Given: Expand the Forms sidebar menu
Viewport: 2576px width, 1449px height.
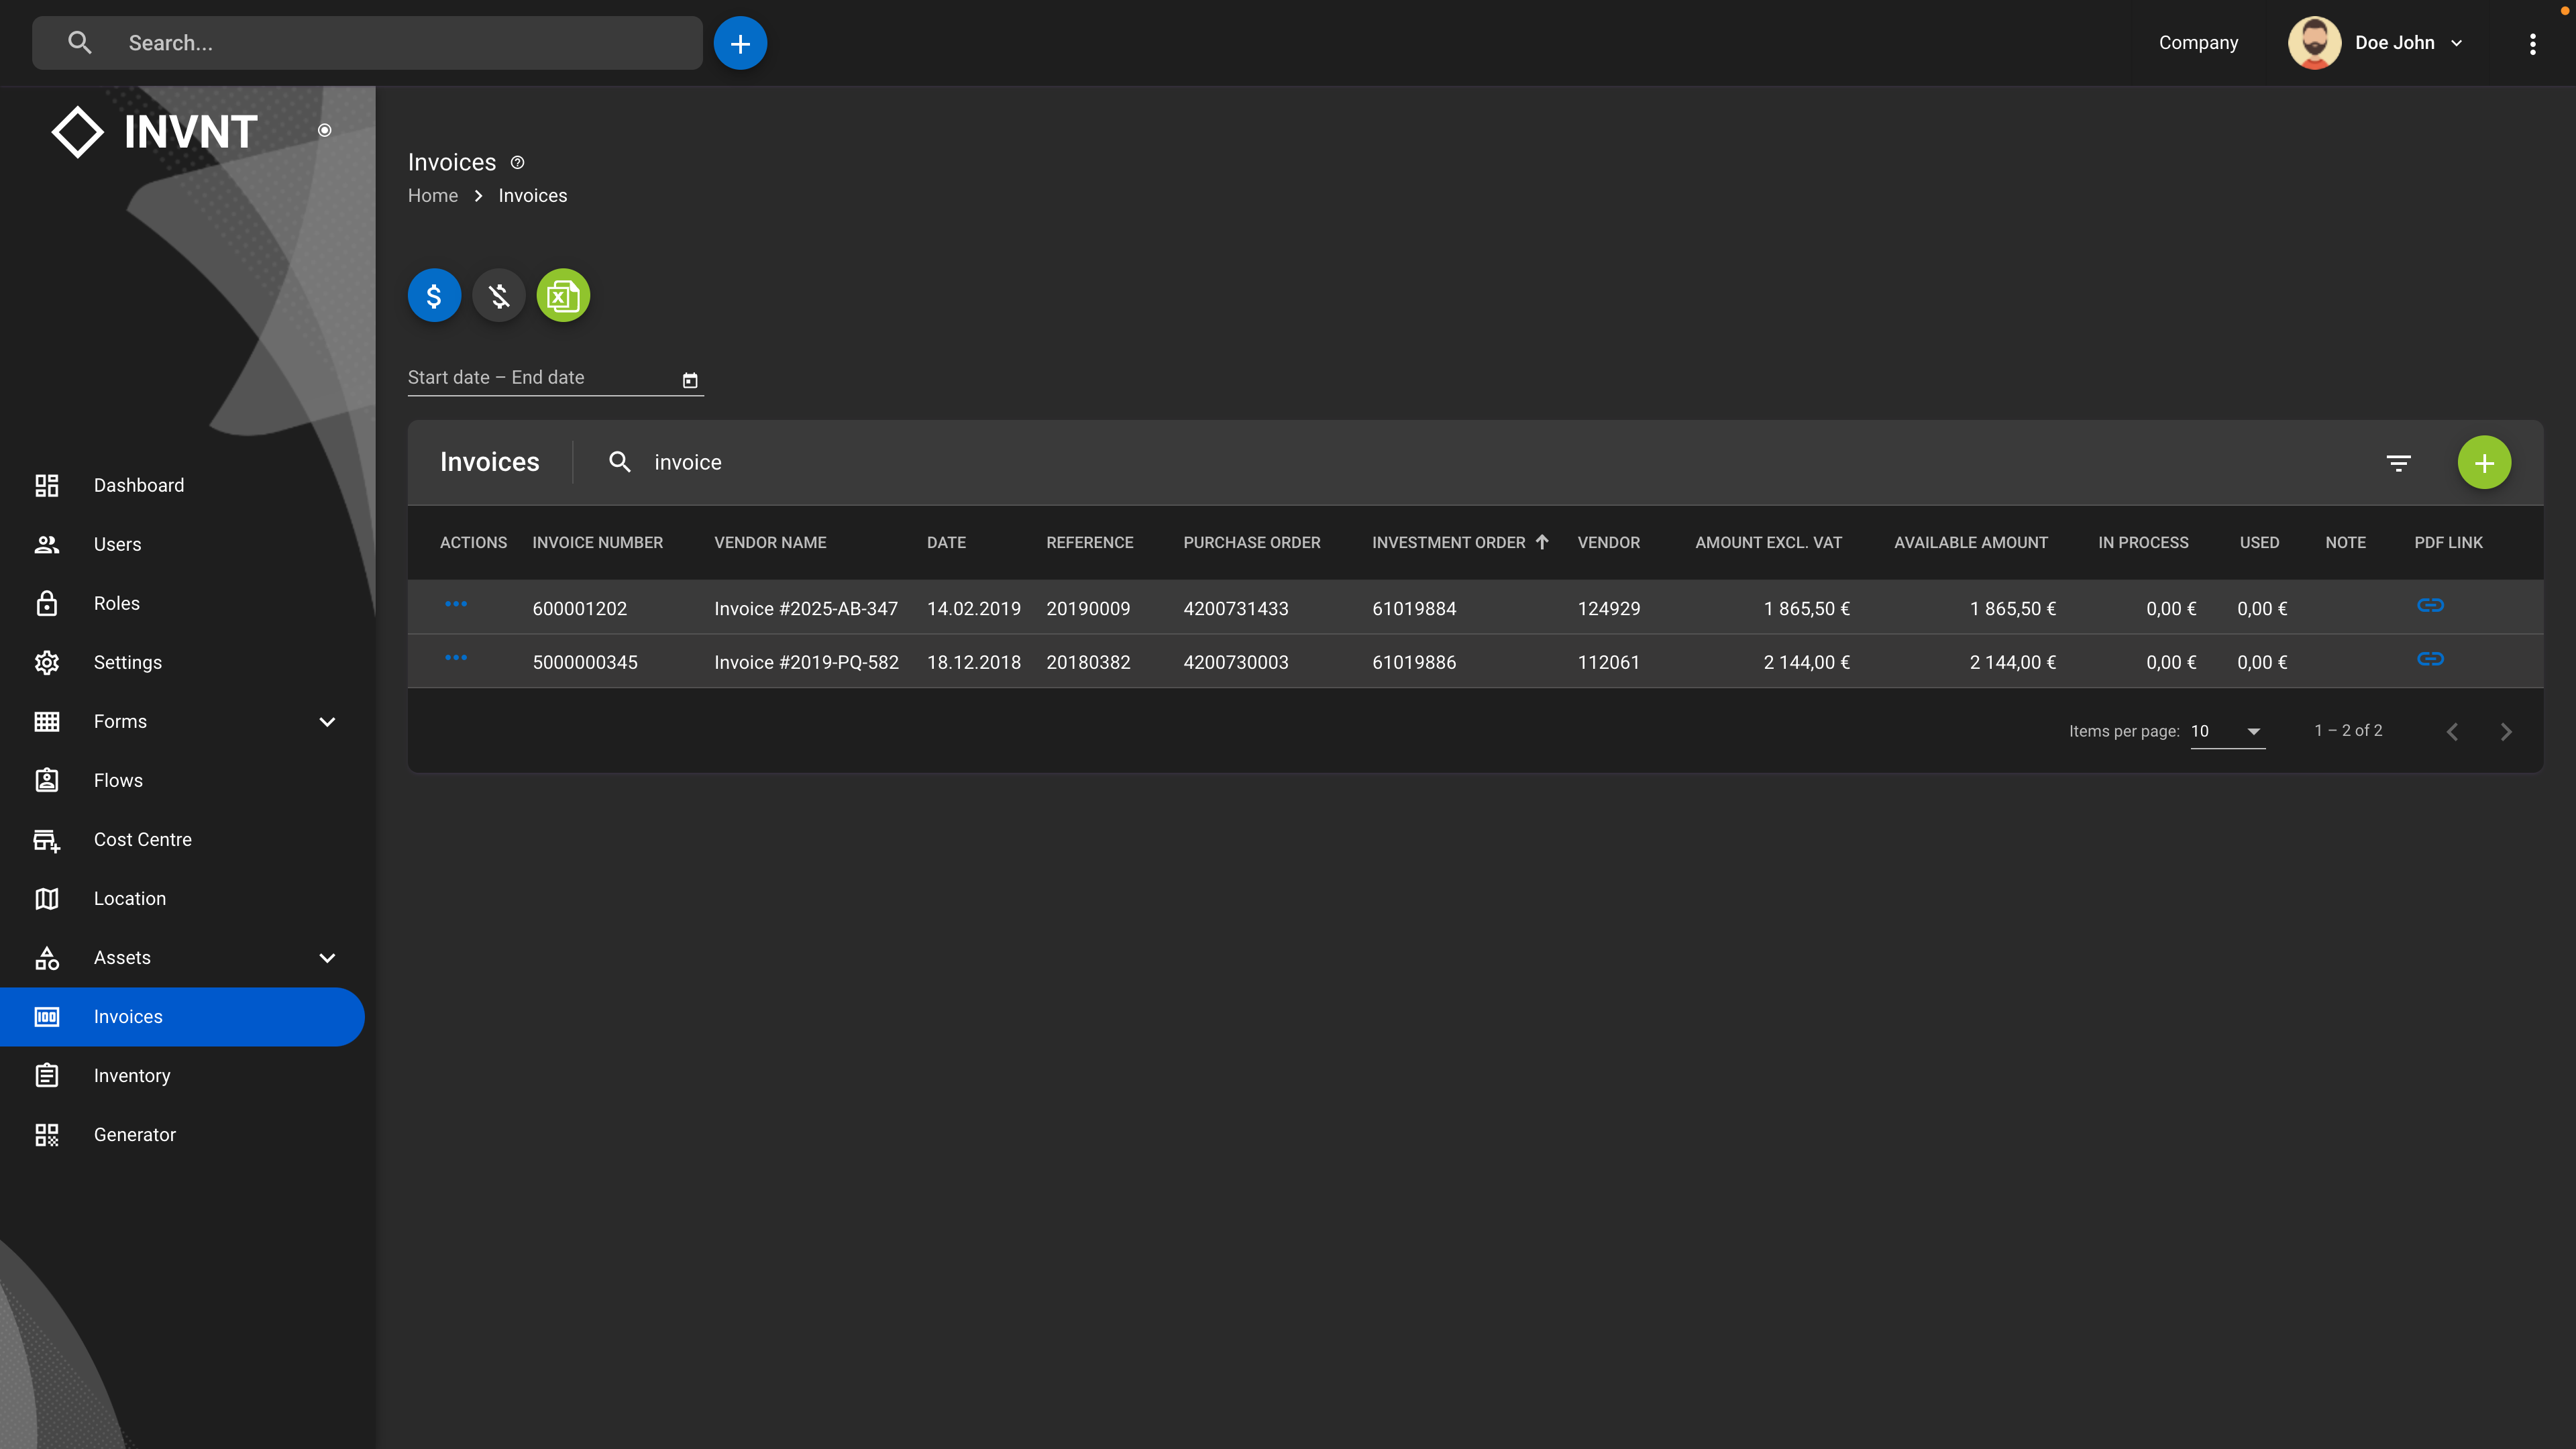Looking at the screenshot, I should pyautogui.click(x=327, y=722).
